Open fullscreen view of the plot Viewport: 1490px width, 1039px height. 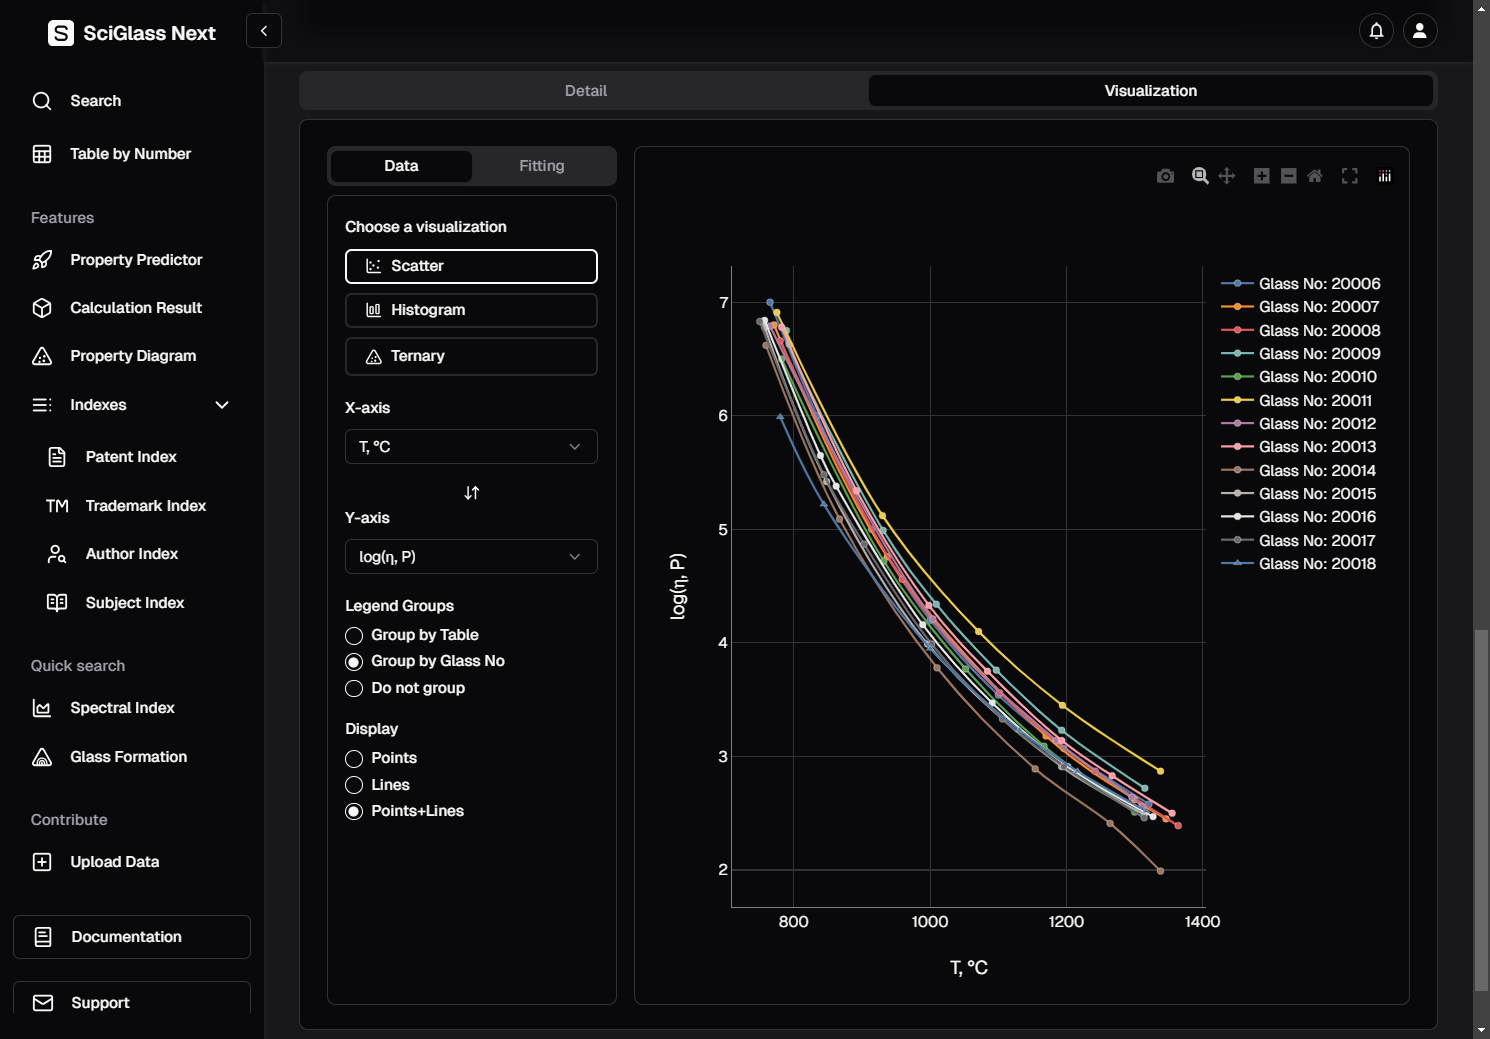point(1350,176)
